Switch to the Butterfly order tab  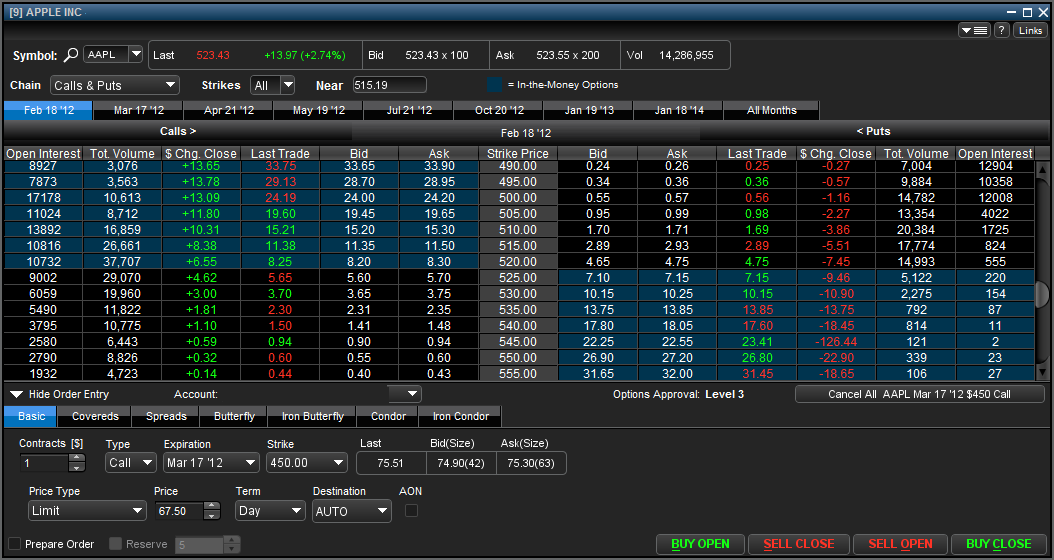tap(234, 416)
